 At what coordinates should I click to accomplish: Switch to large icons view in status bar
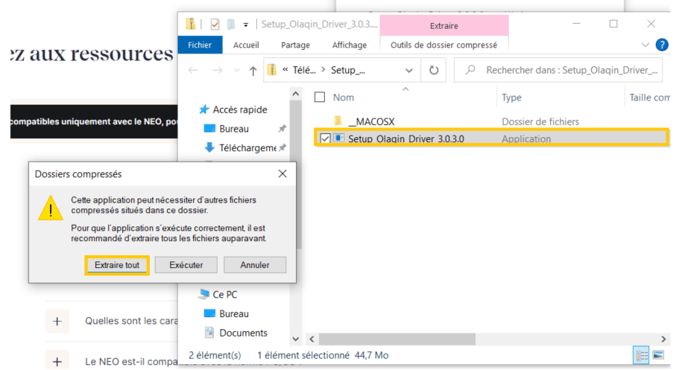pos(658,355)
